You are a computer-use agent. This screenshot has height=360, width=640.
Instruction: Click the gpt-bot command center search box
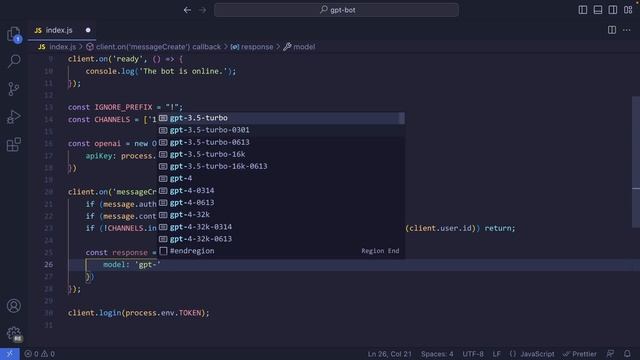click(x=336, y=10)
